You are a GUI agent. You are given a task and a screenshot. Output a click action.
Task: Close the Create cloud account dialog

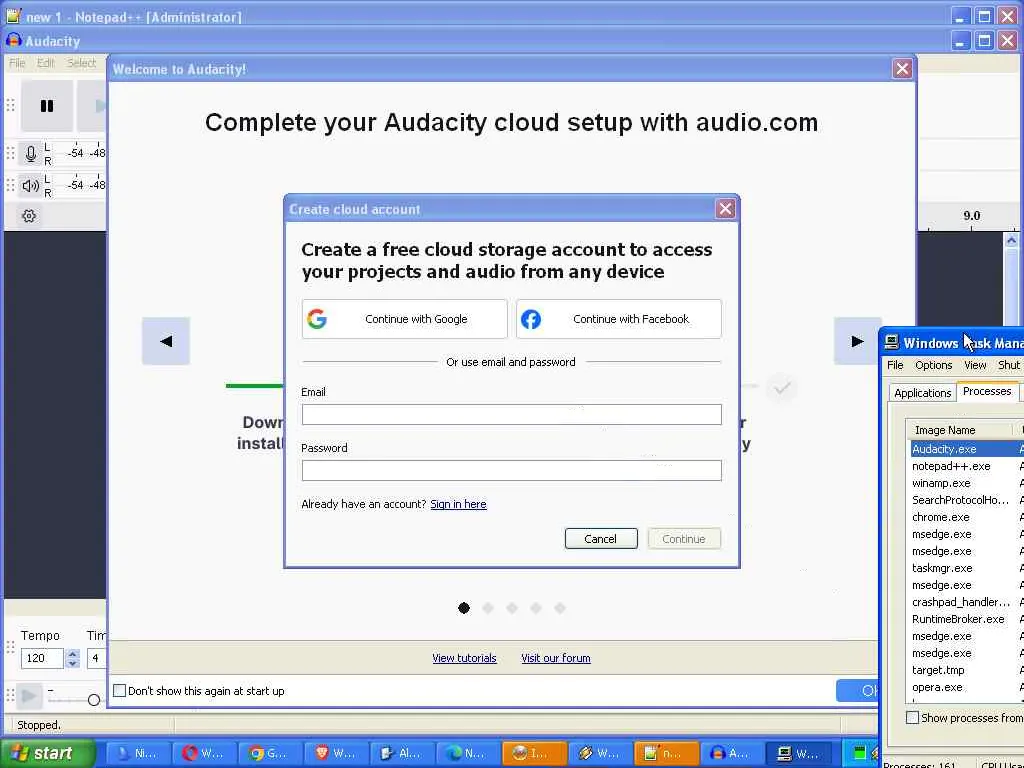[x=725, y=209]
